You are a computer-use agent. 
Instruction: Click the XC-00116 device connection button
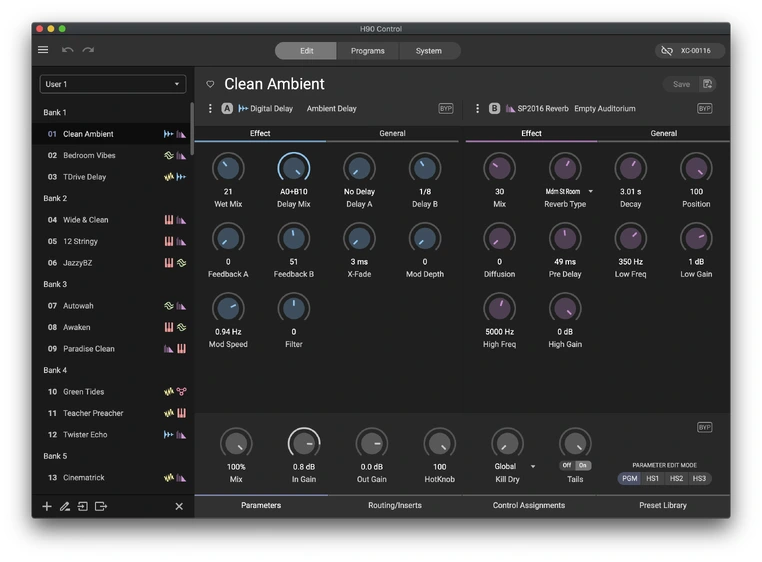coord(690,51)
